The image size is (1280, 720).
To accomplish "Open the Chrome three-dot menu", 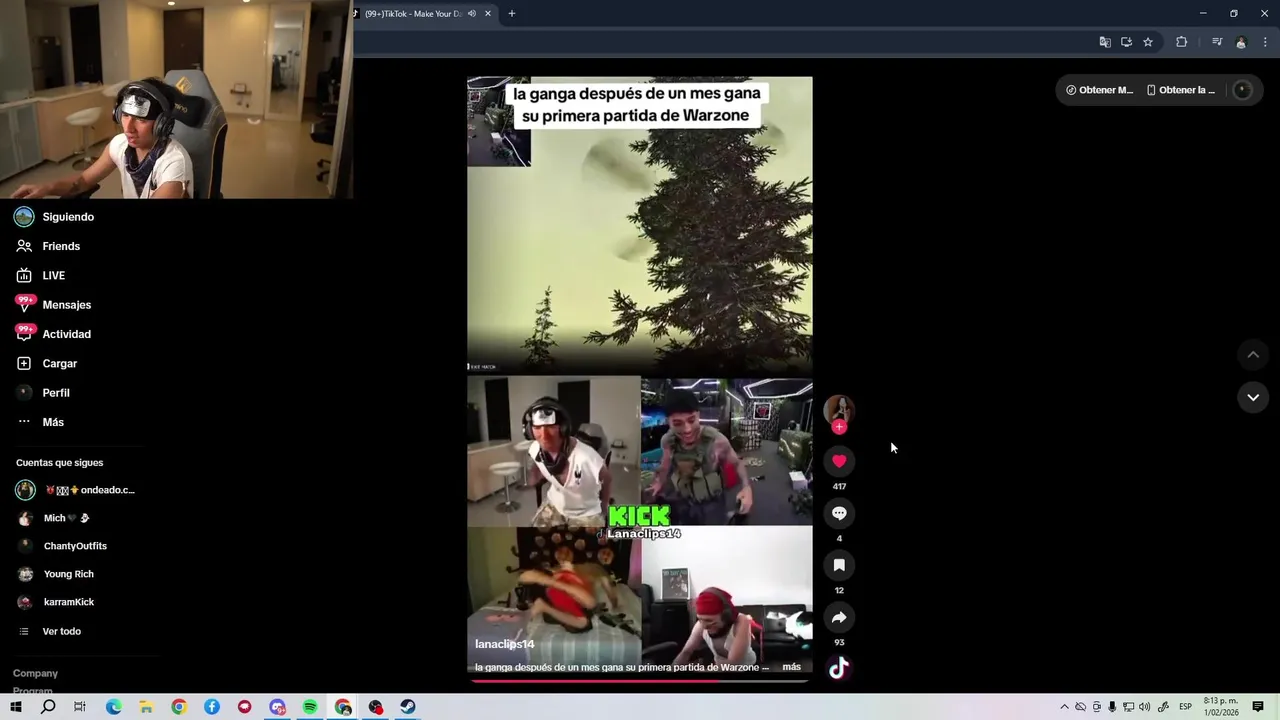I will (x=1265, y=42).
